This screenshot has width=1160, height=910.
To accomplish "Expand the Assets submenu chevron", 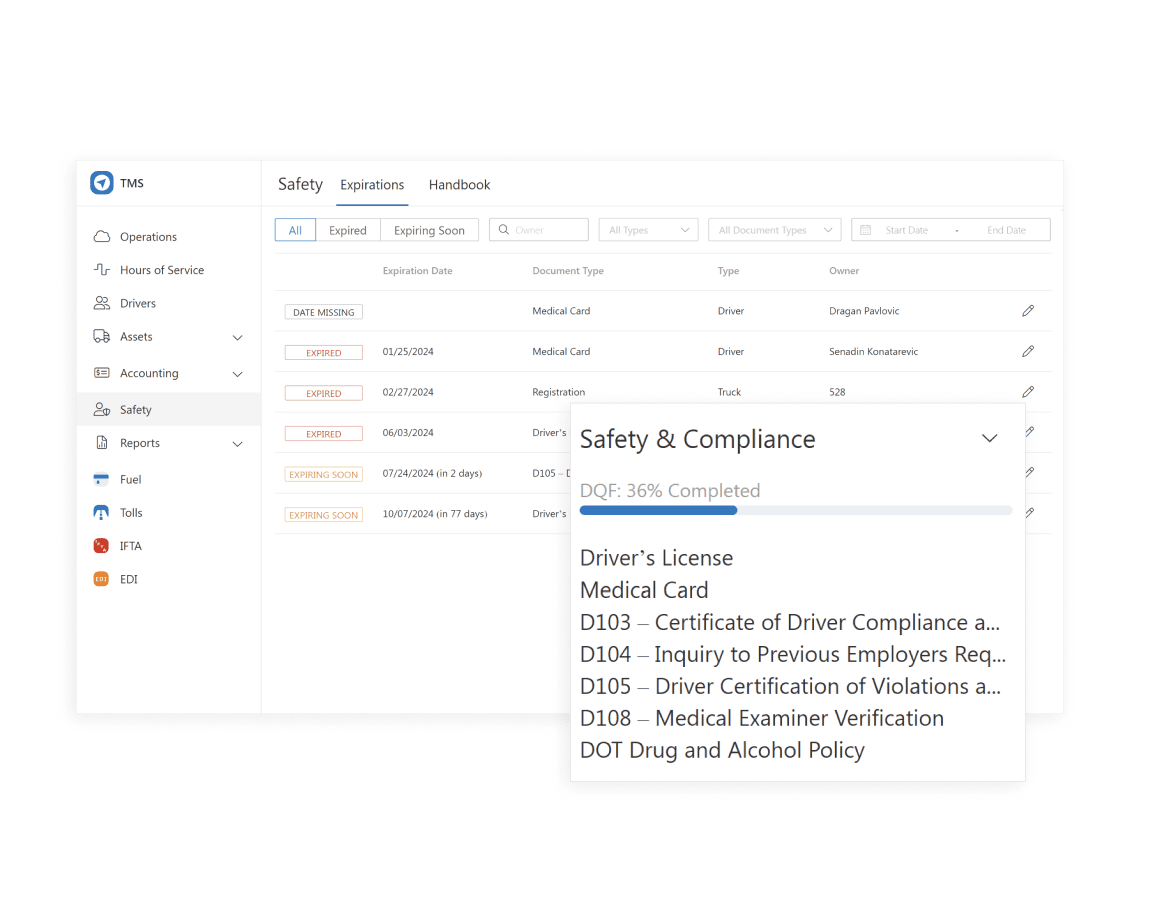I will tap(237, 337).
